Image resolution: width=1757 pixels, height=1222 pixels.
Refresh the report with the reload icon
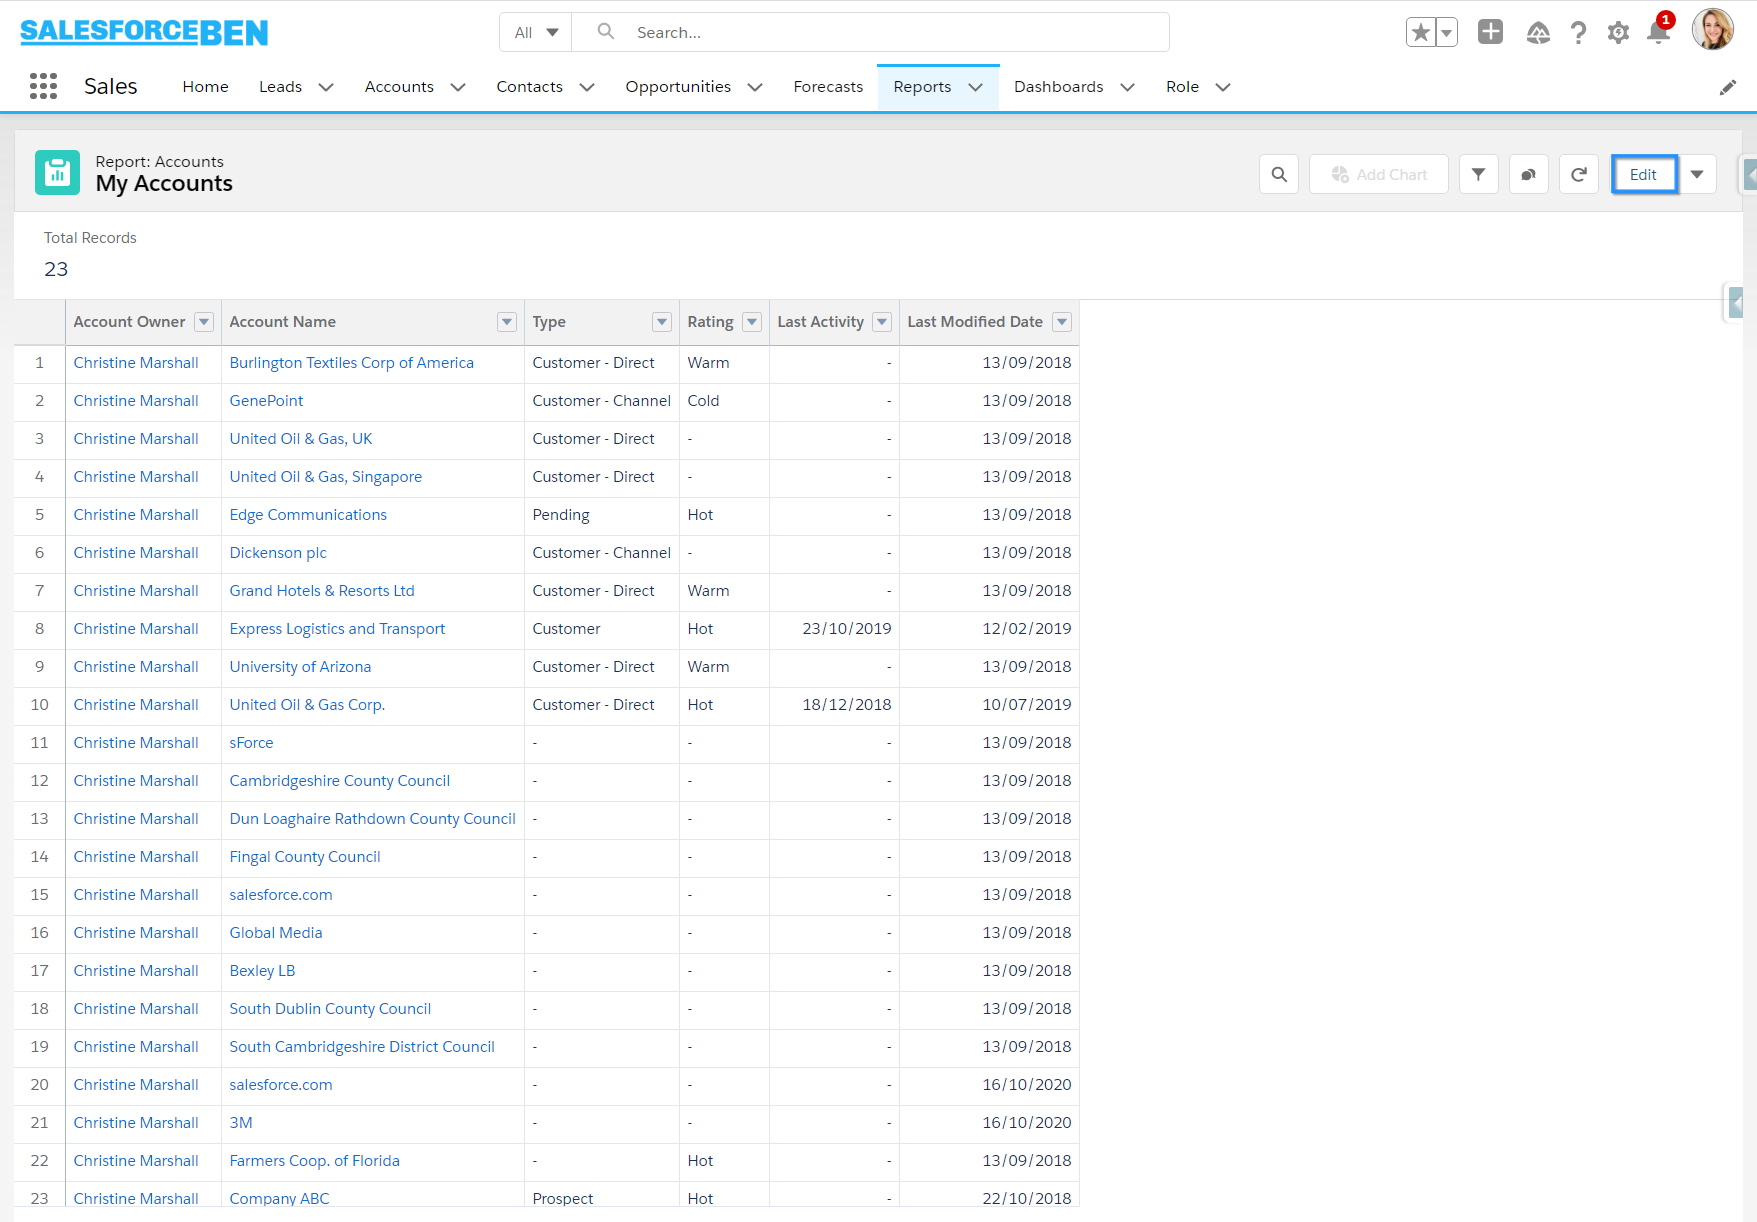point(1578,174)
